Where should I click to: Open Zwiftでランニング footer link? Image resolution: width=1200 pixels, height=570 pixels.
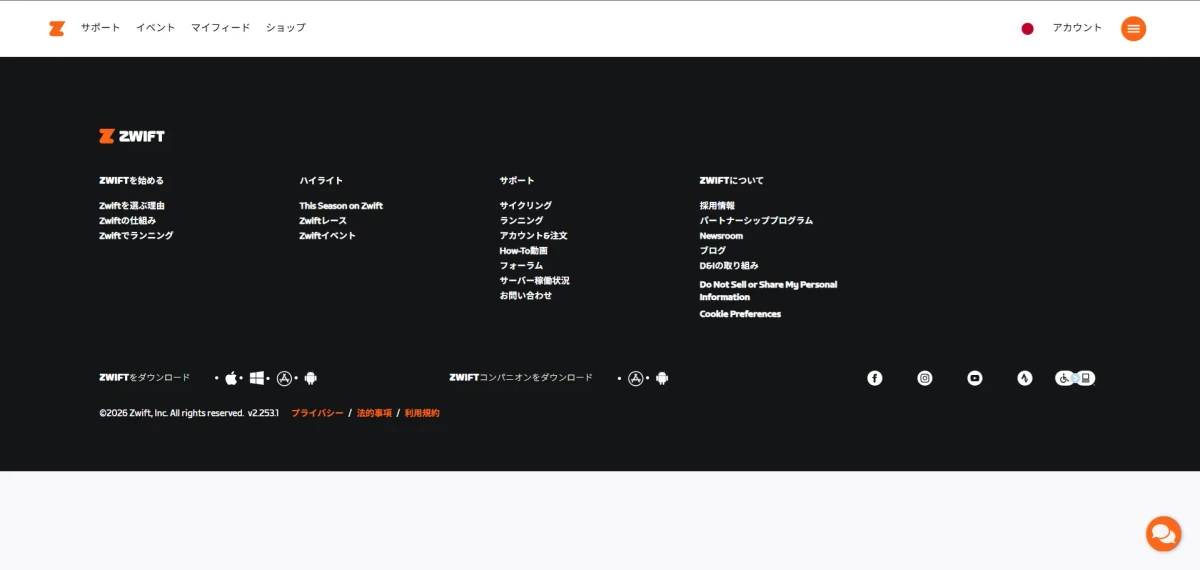[x=136, y=236]
